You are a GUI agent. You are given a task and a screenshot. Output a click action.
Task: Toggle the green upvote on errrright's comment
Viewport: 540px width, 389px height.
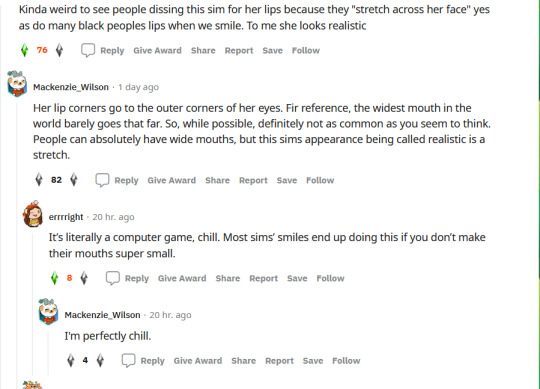tap(54, 278)
